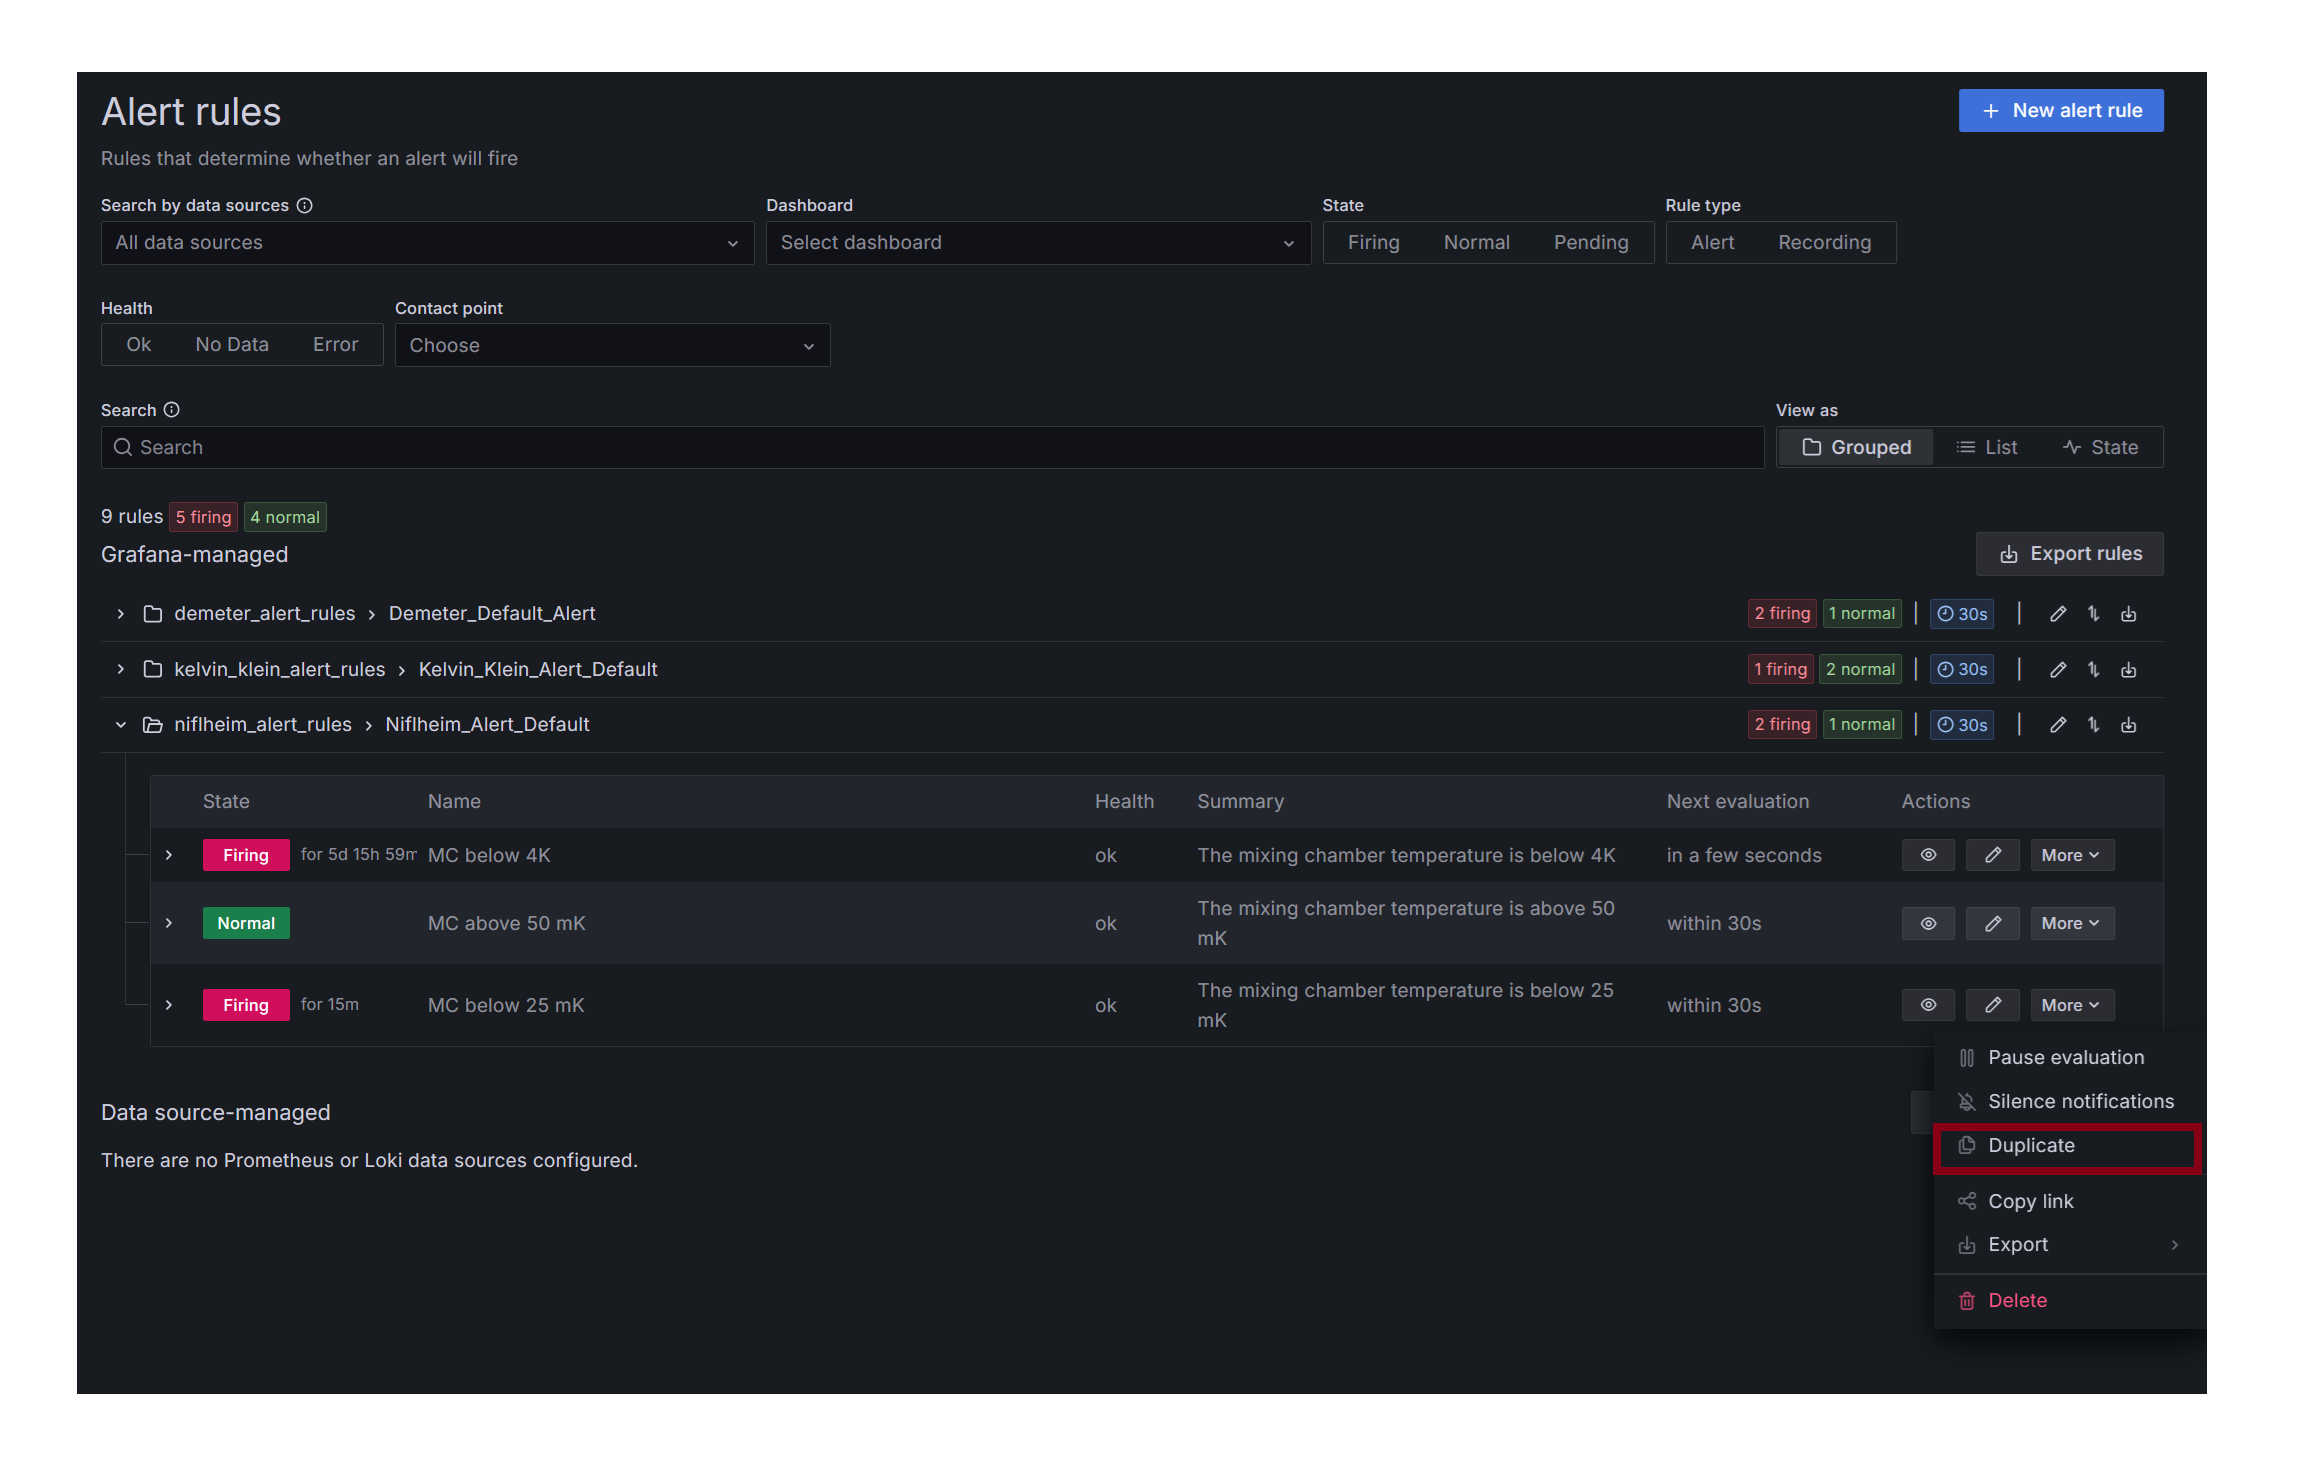
Task: Filter State by Firing
Action: pyautogui.click(x=1373, y=243)
